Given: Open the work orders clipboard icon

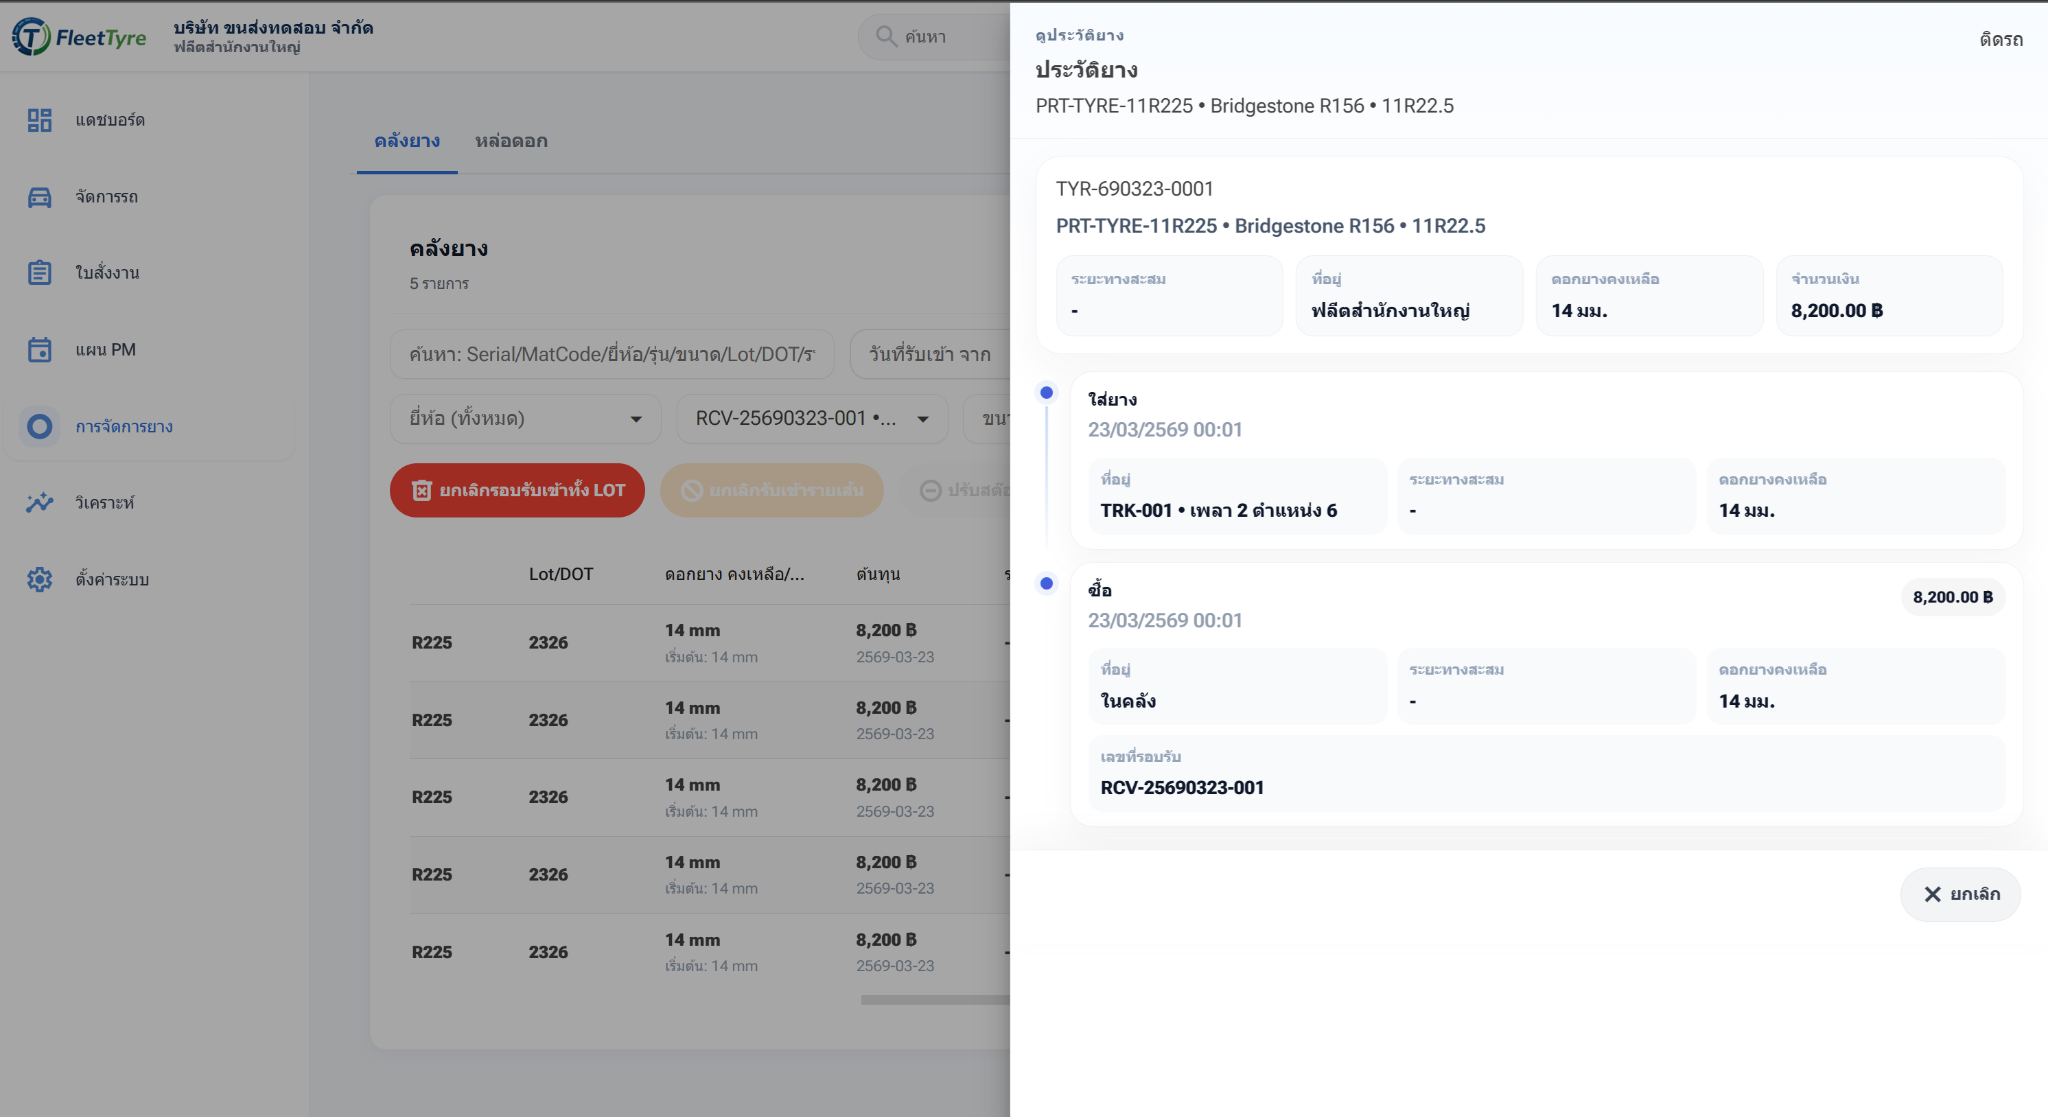Looking at the screenshot, I should (39, 273).
